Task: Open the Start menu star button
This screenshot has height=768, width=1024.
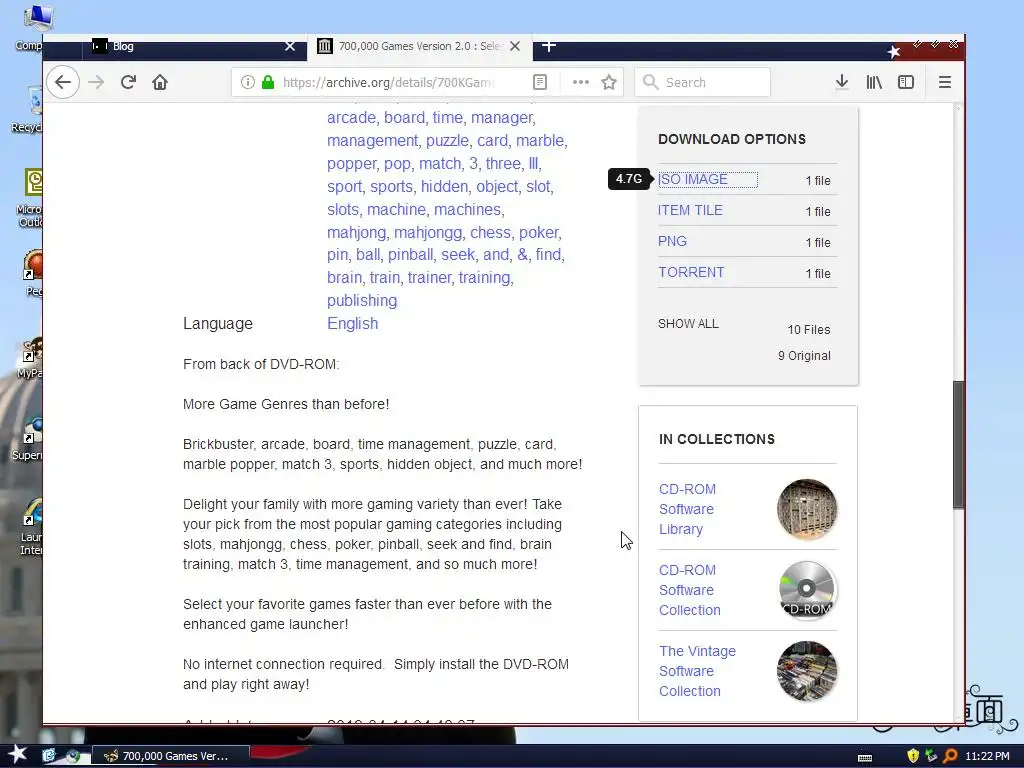Action: [x=18, y=755]
